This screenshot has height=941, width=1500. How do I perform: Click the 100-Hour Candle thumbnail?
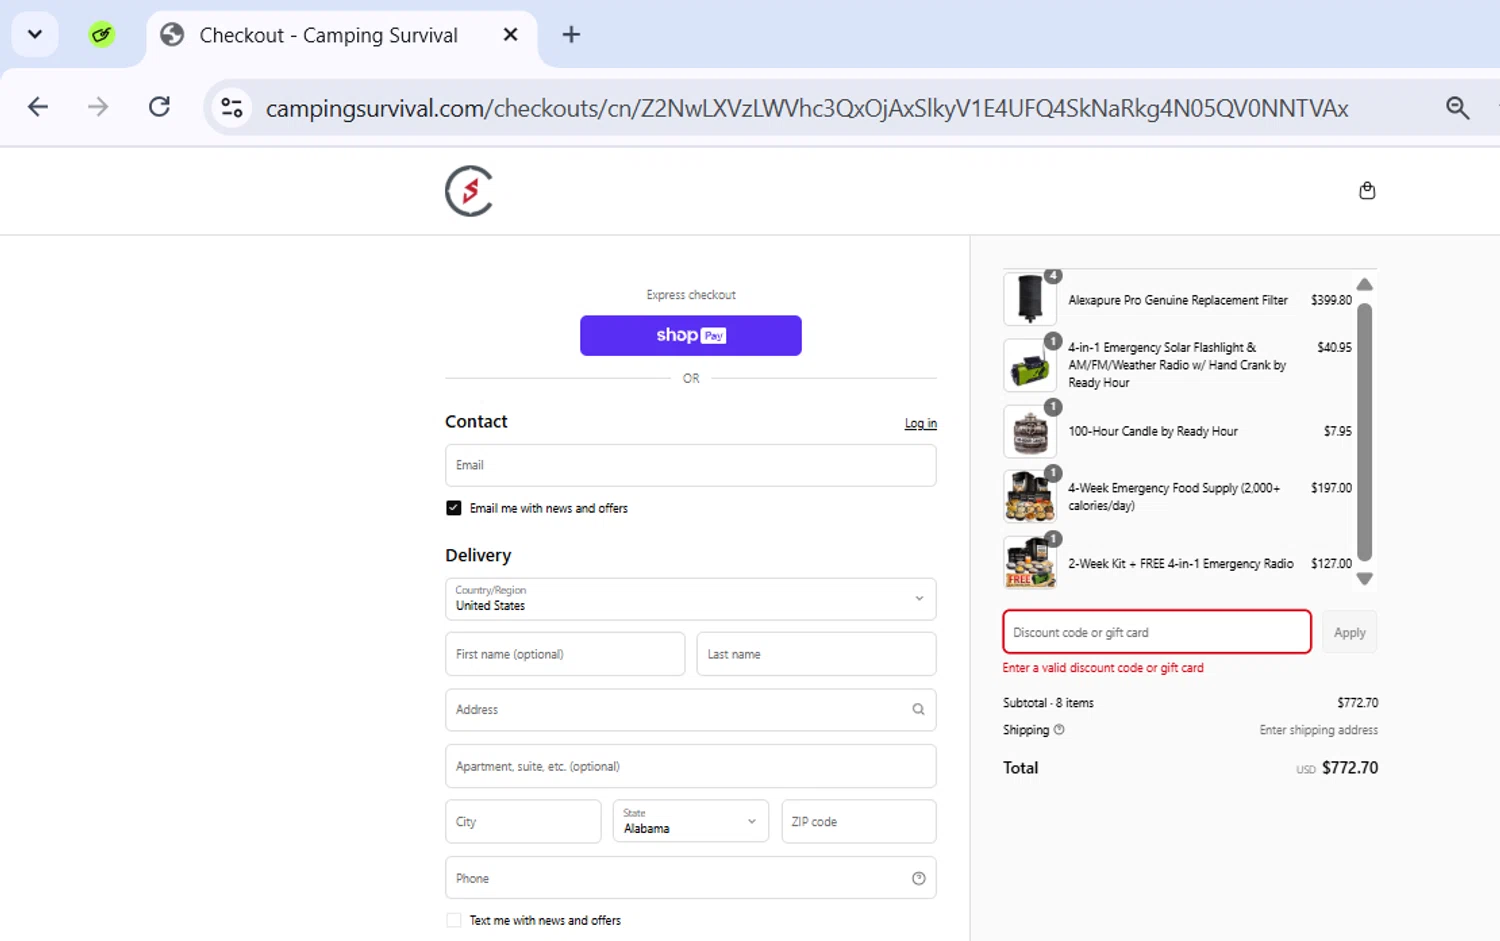(x=1030, y=431)
